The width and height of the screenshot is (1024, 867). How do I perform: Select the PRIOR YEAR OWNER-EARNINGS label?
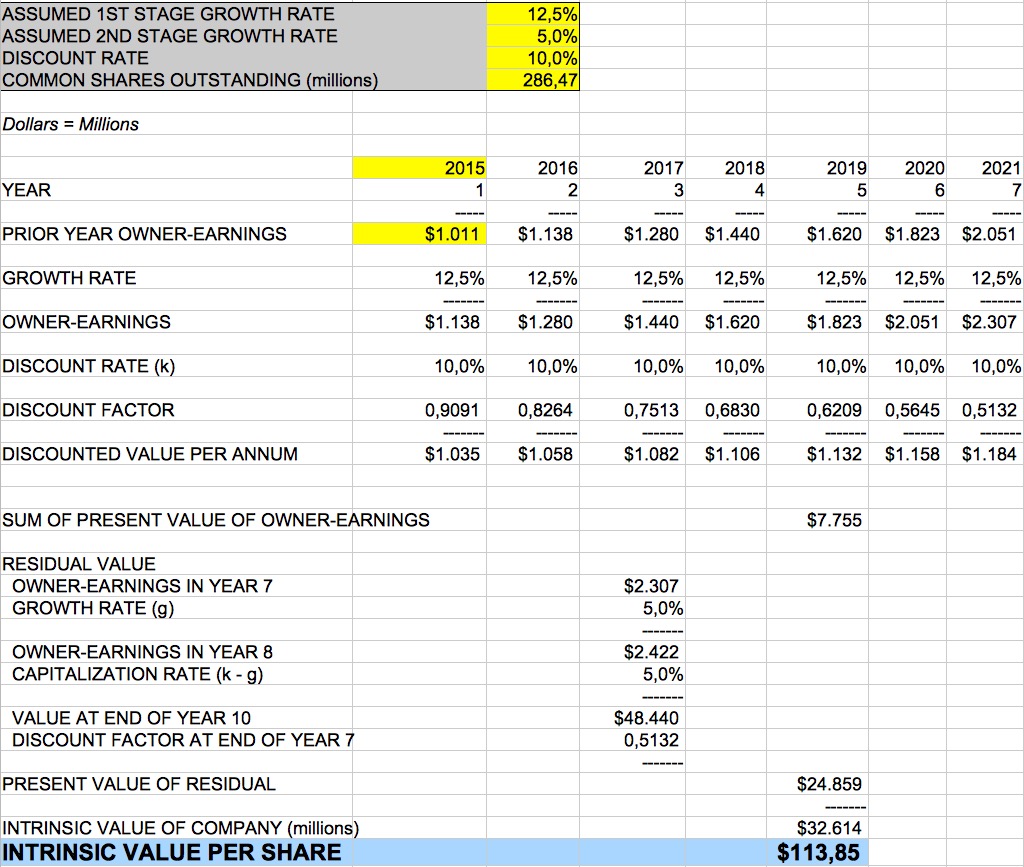[144, 234]
